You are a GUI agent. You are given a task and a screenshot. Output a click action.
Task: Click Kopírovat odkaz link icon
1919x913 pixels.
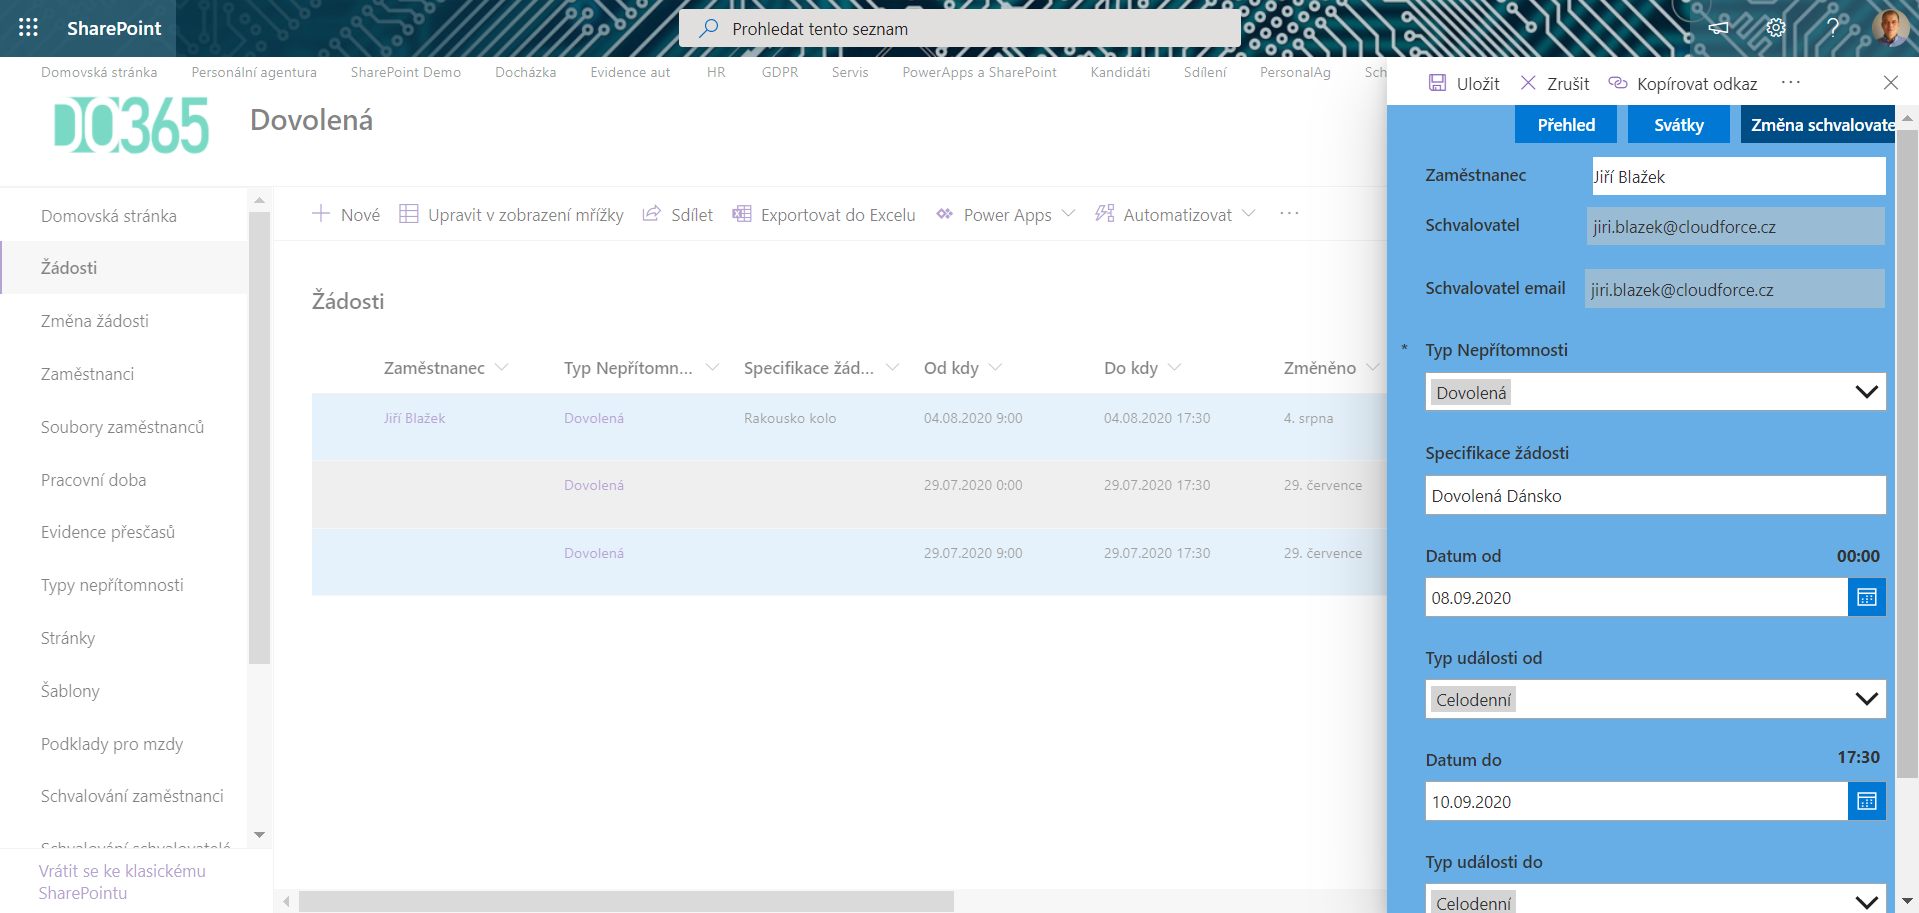(x=1617, y=84)
